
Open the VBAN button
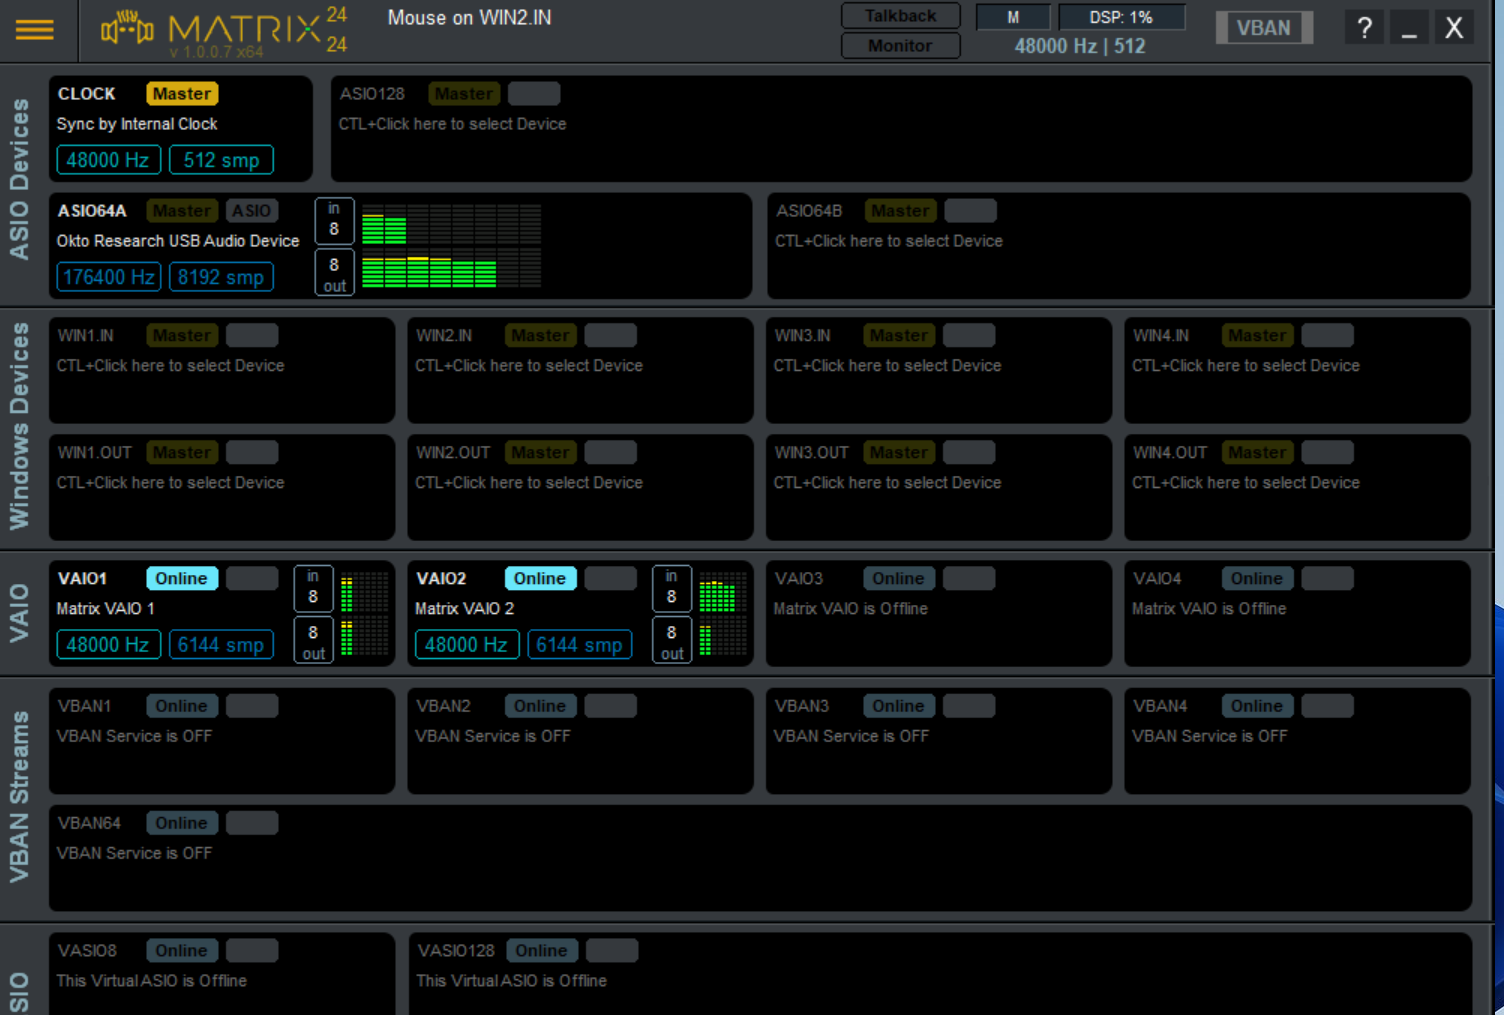point(1264,28)
